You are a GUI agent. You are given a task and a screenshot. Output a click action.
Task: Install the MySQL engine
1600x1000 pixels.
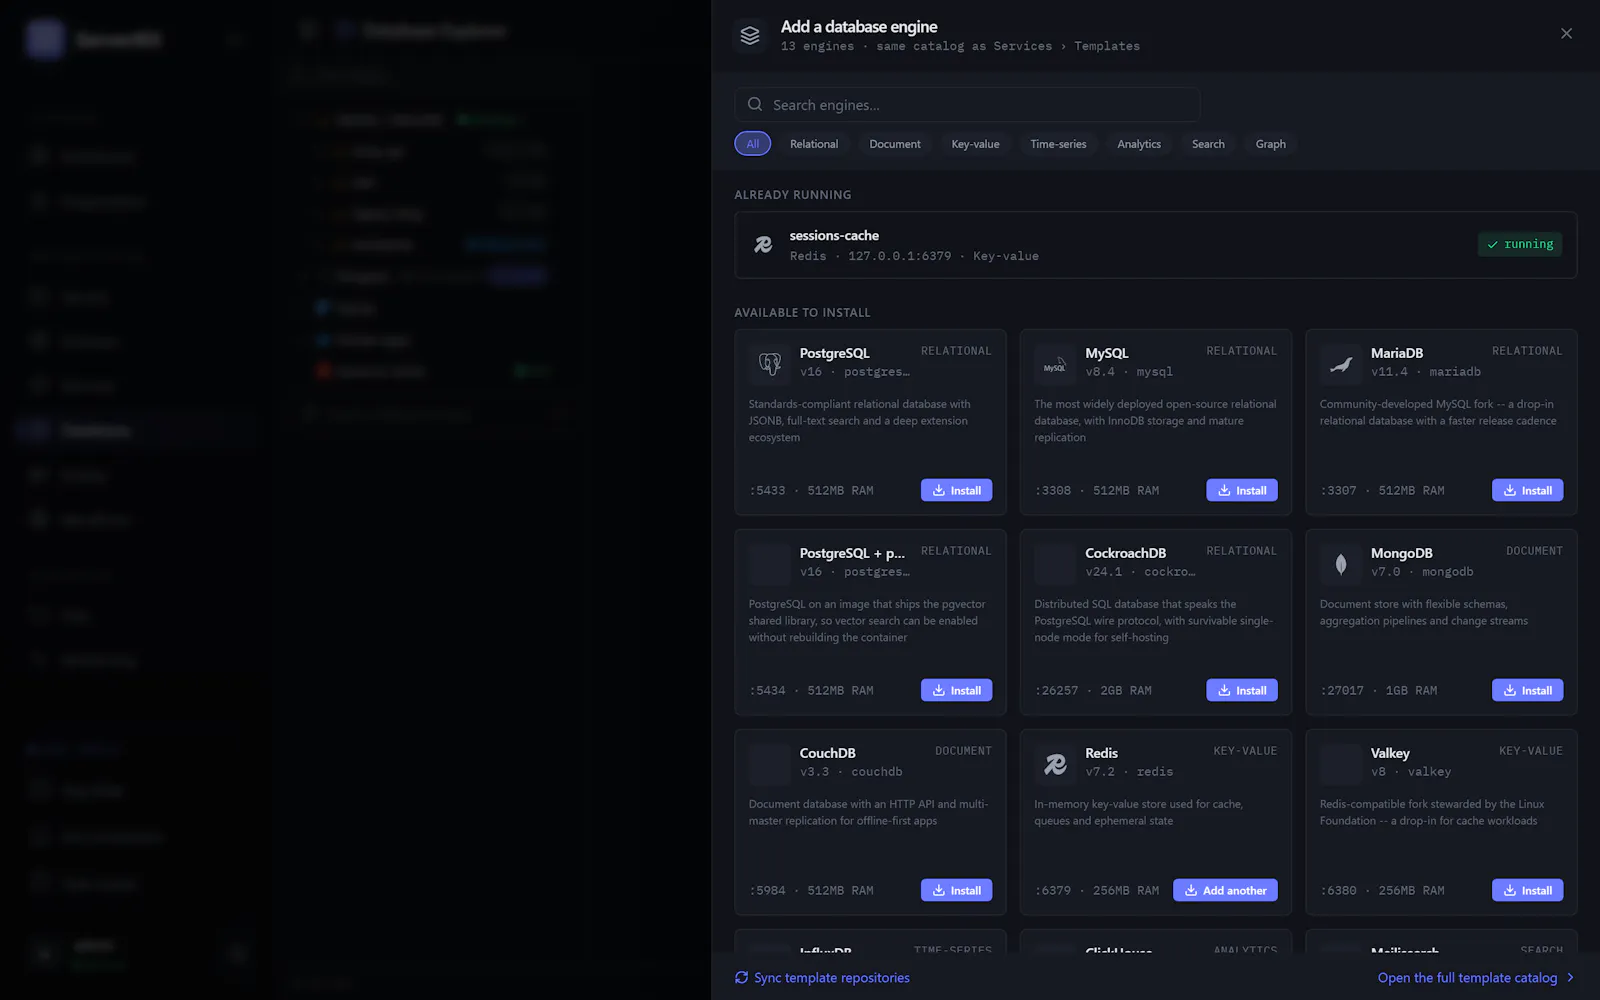coord(1242,490)
